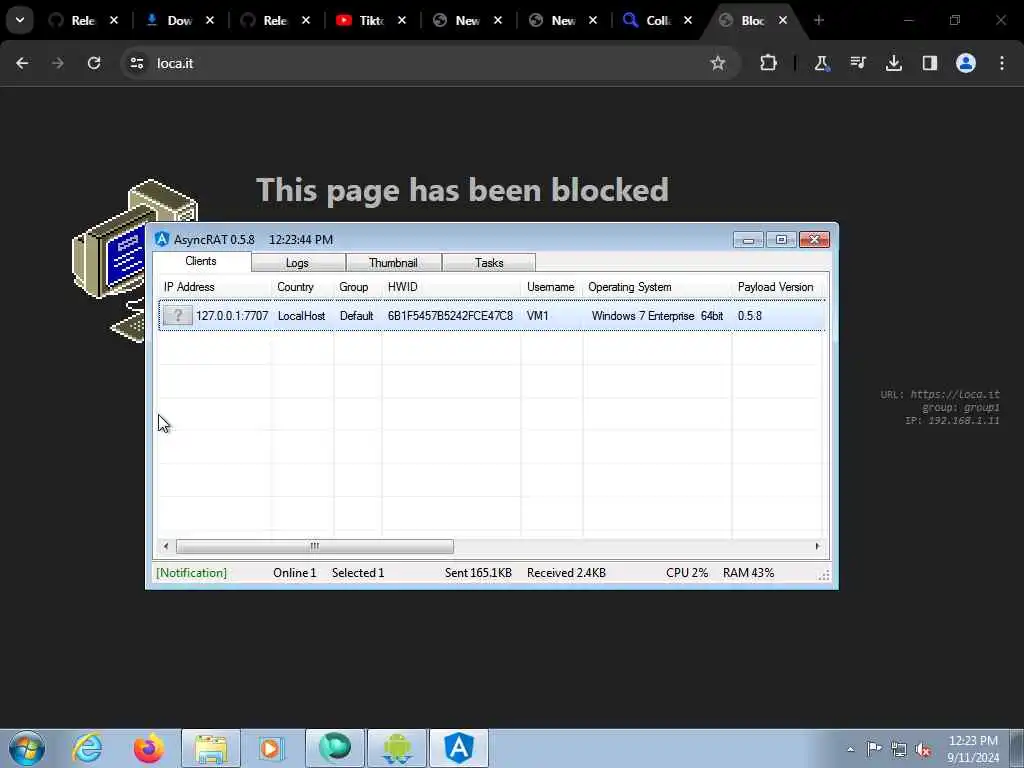Image resolution: width=1024 pixels, height=768 pixels.
Task: Open the Windows Start menu
Action: (x=27, y=748)
